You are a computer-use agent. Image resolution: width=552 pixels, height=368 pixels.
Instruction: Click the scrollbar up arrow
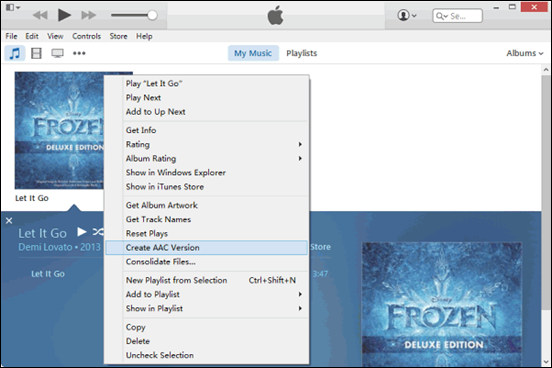546,69
